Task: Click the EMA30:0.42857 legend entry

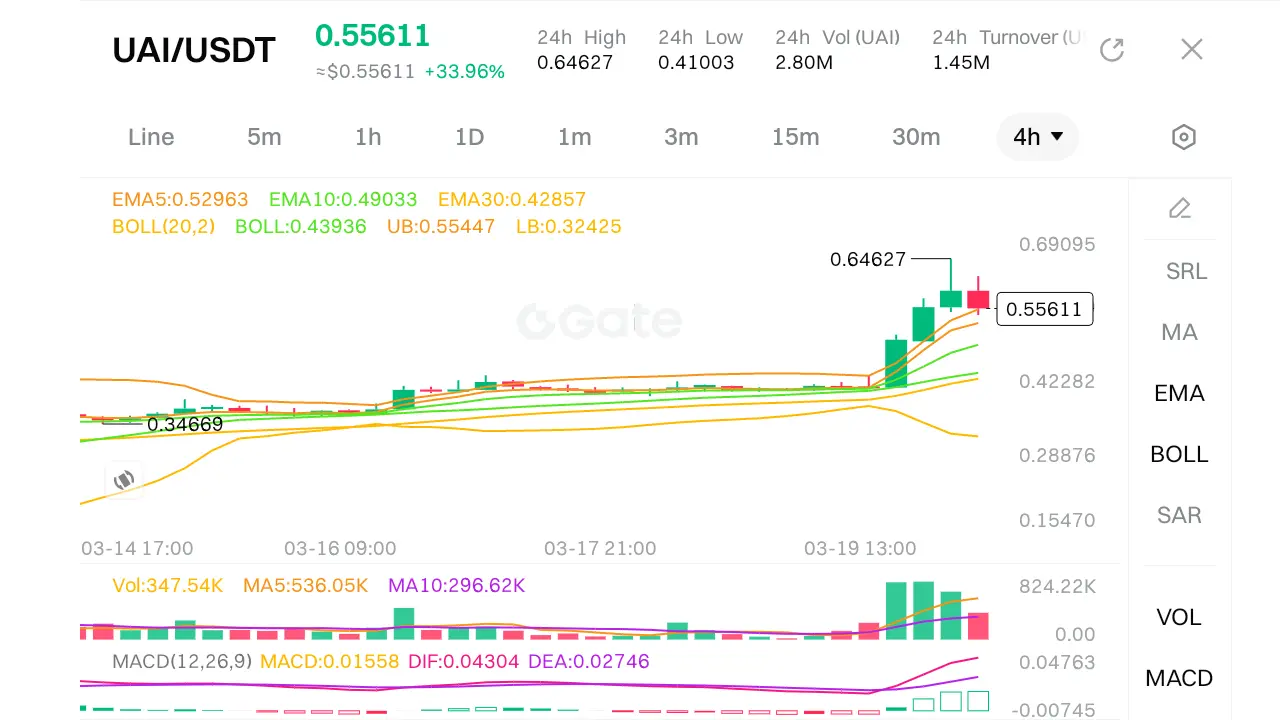Action: pos(512,199)
